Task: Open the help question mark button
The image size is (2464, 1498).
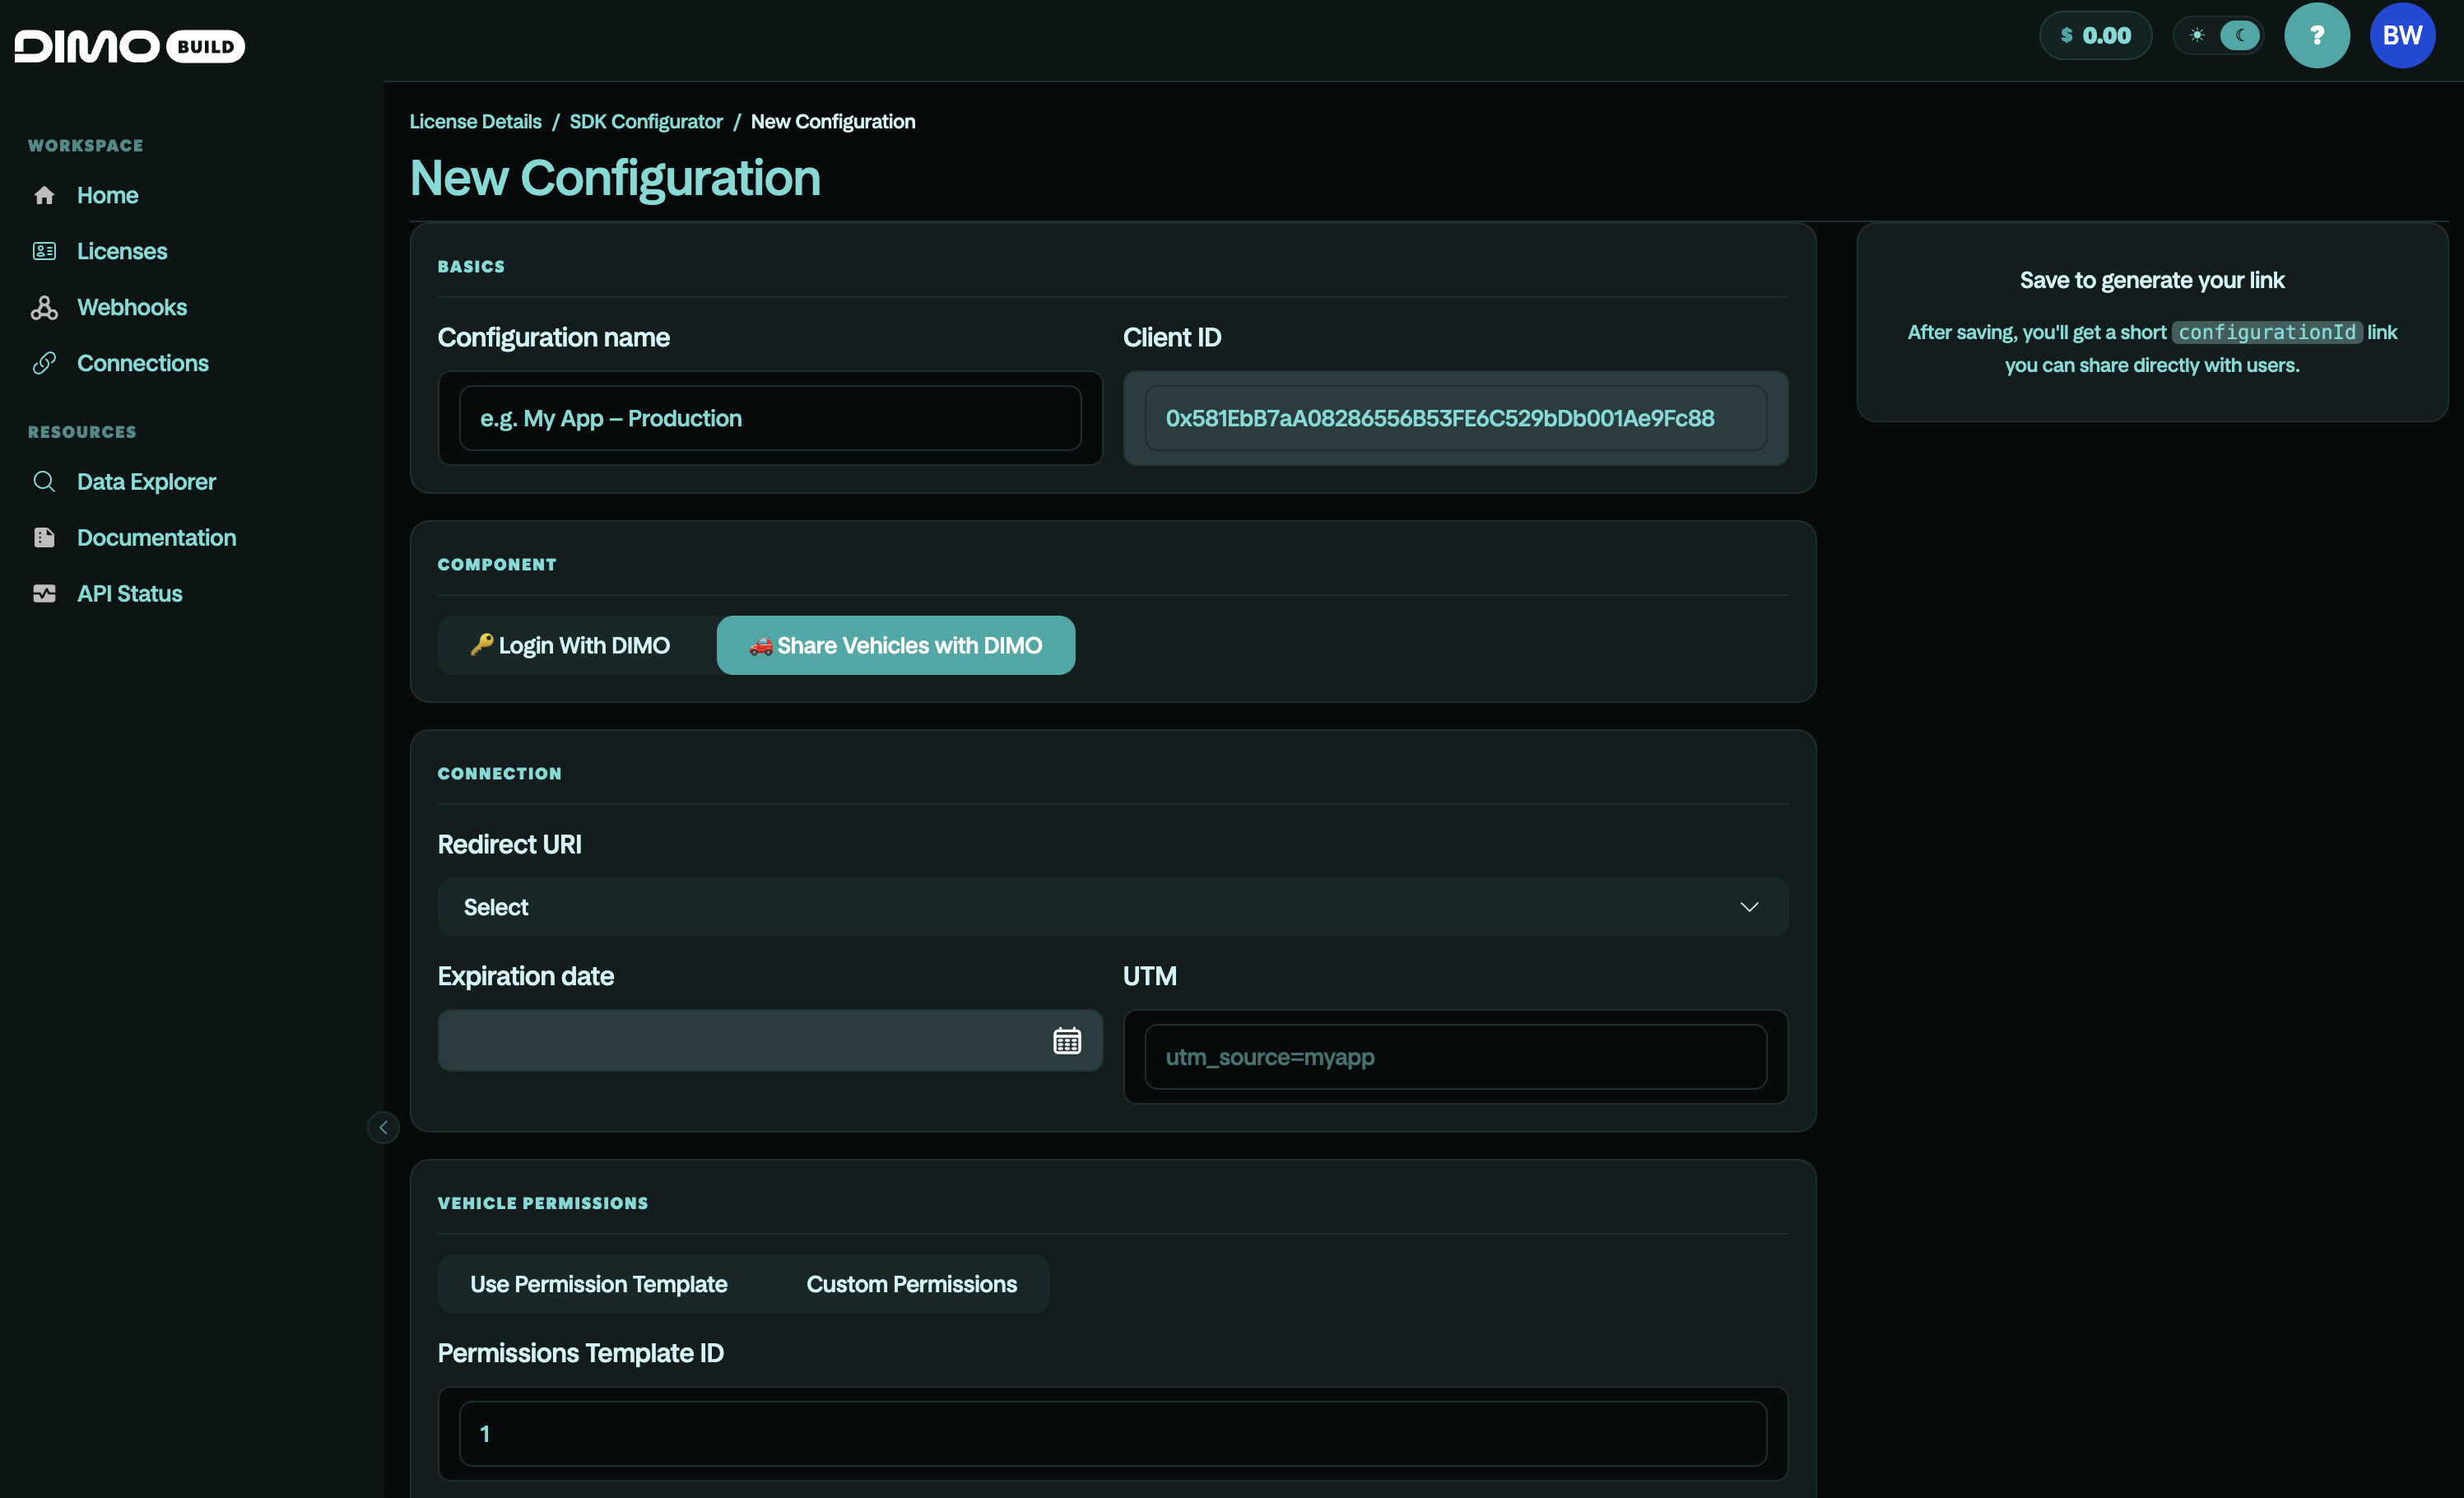Action: click(x=2316, y=35)
